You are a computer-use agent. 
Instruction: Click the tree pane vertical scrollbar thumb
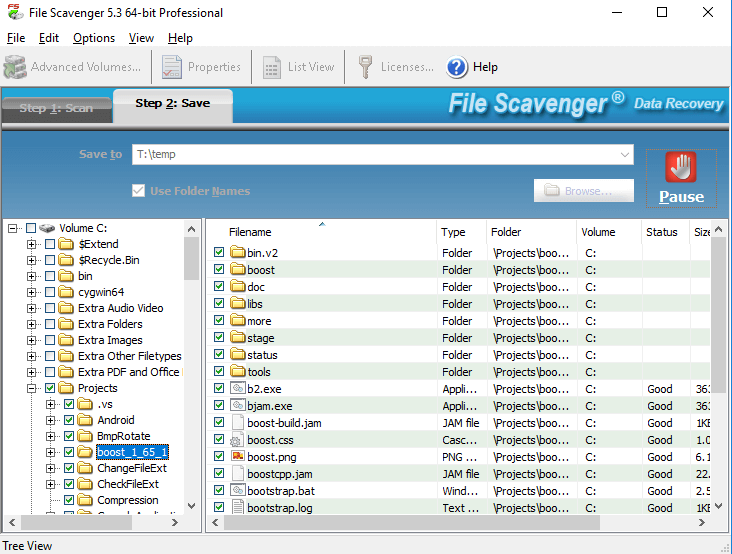point(191,258)
